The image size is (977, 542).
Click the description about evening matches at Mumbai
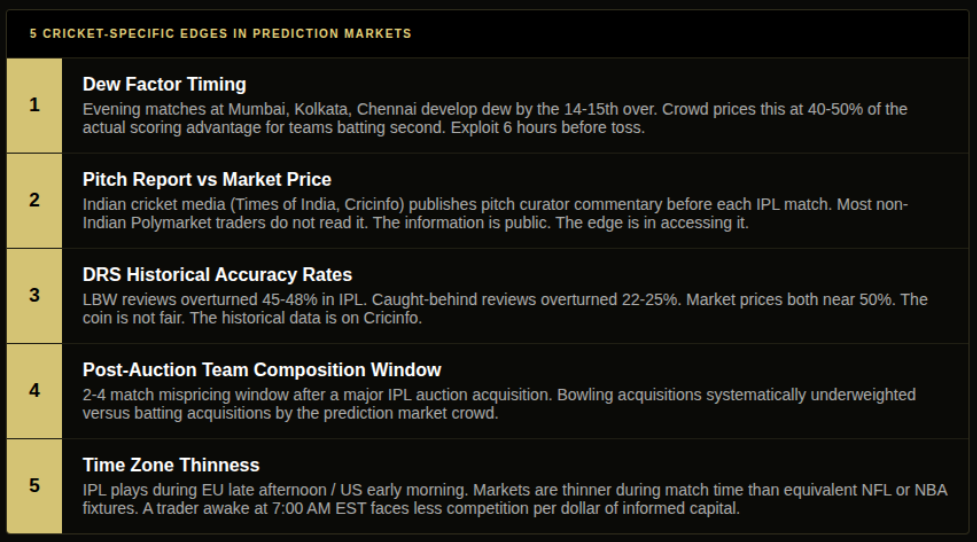[x=495, y=118]
